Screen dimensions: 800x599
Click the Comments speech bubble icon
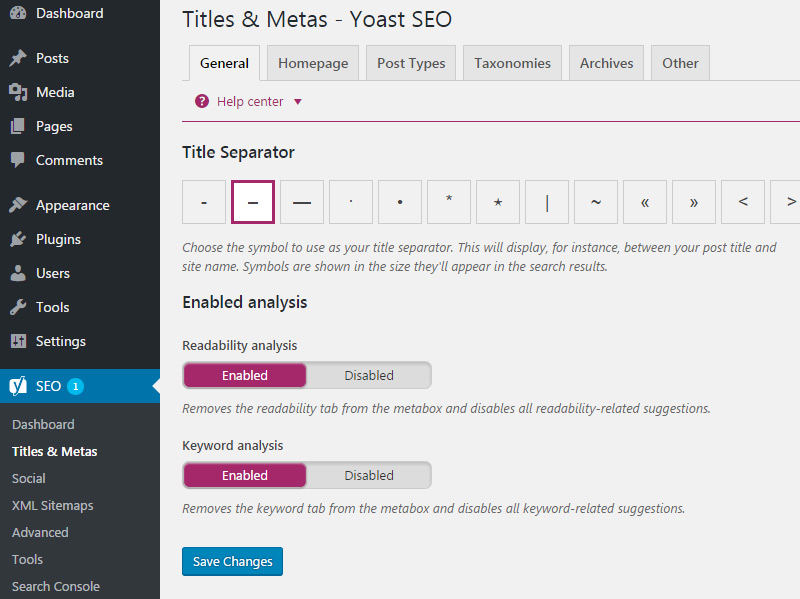pyautogui.click(x=18, y=160)
